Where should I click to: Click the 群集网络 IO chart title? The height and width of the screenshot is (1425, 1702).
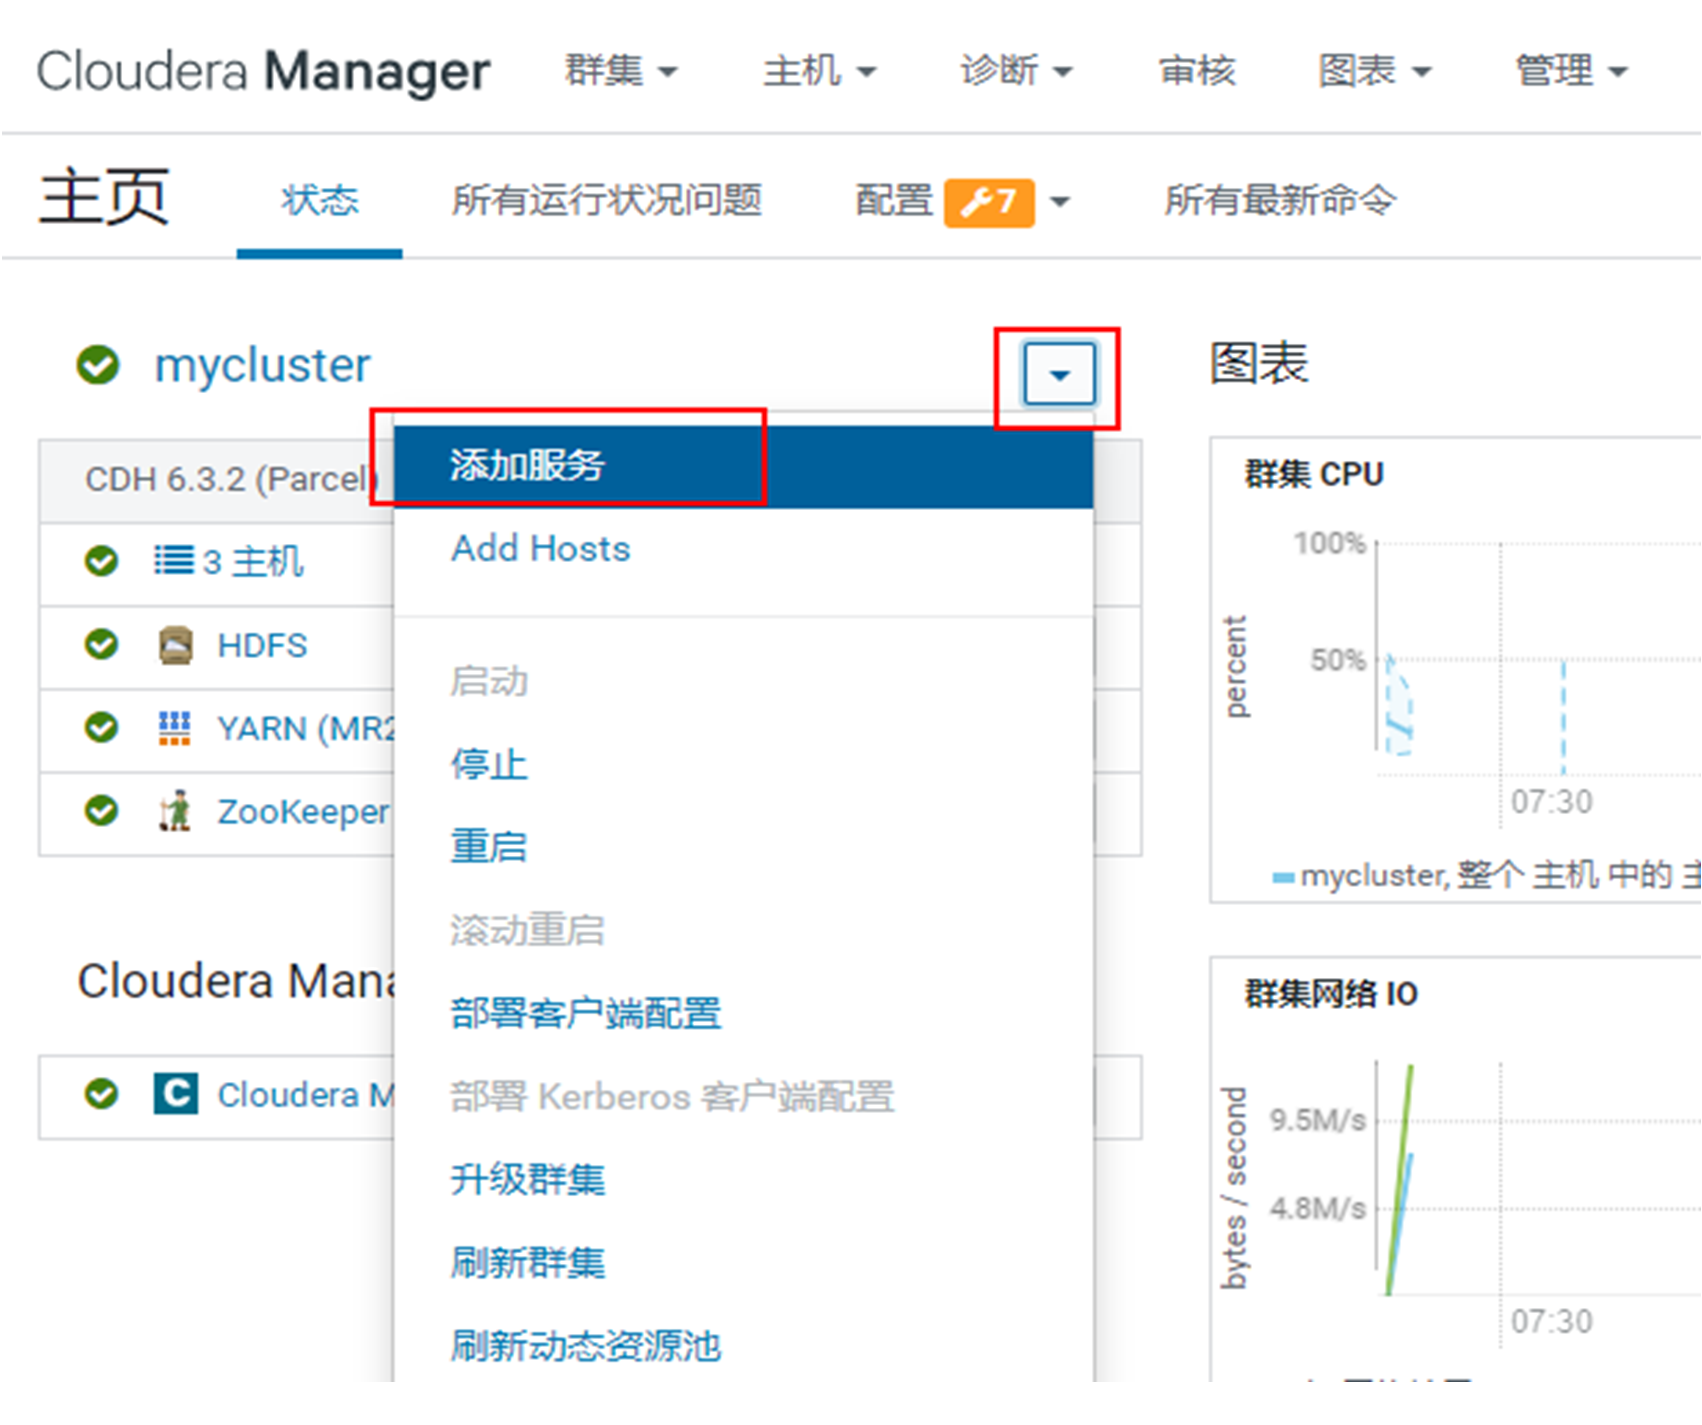coord(1331,994)
